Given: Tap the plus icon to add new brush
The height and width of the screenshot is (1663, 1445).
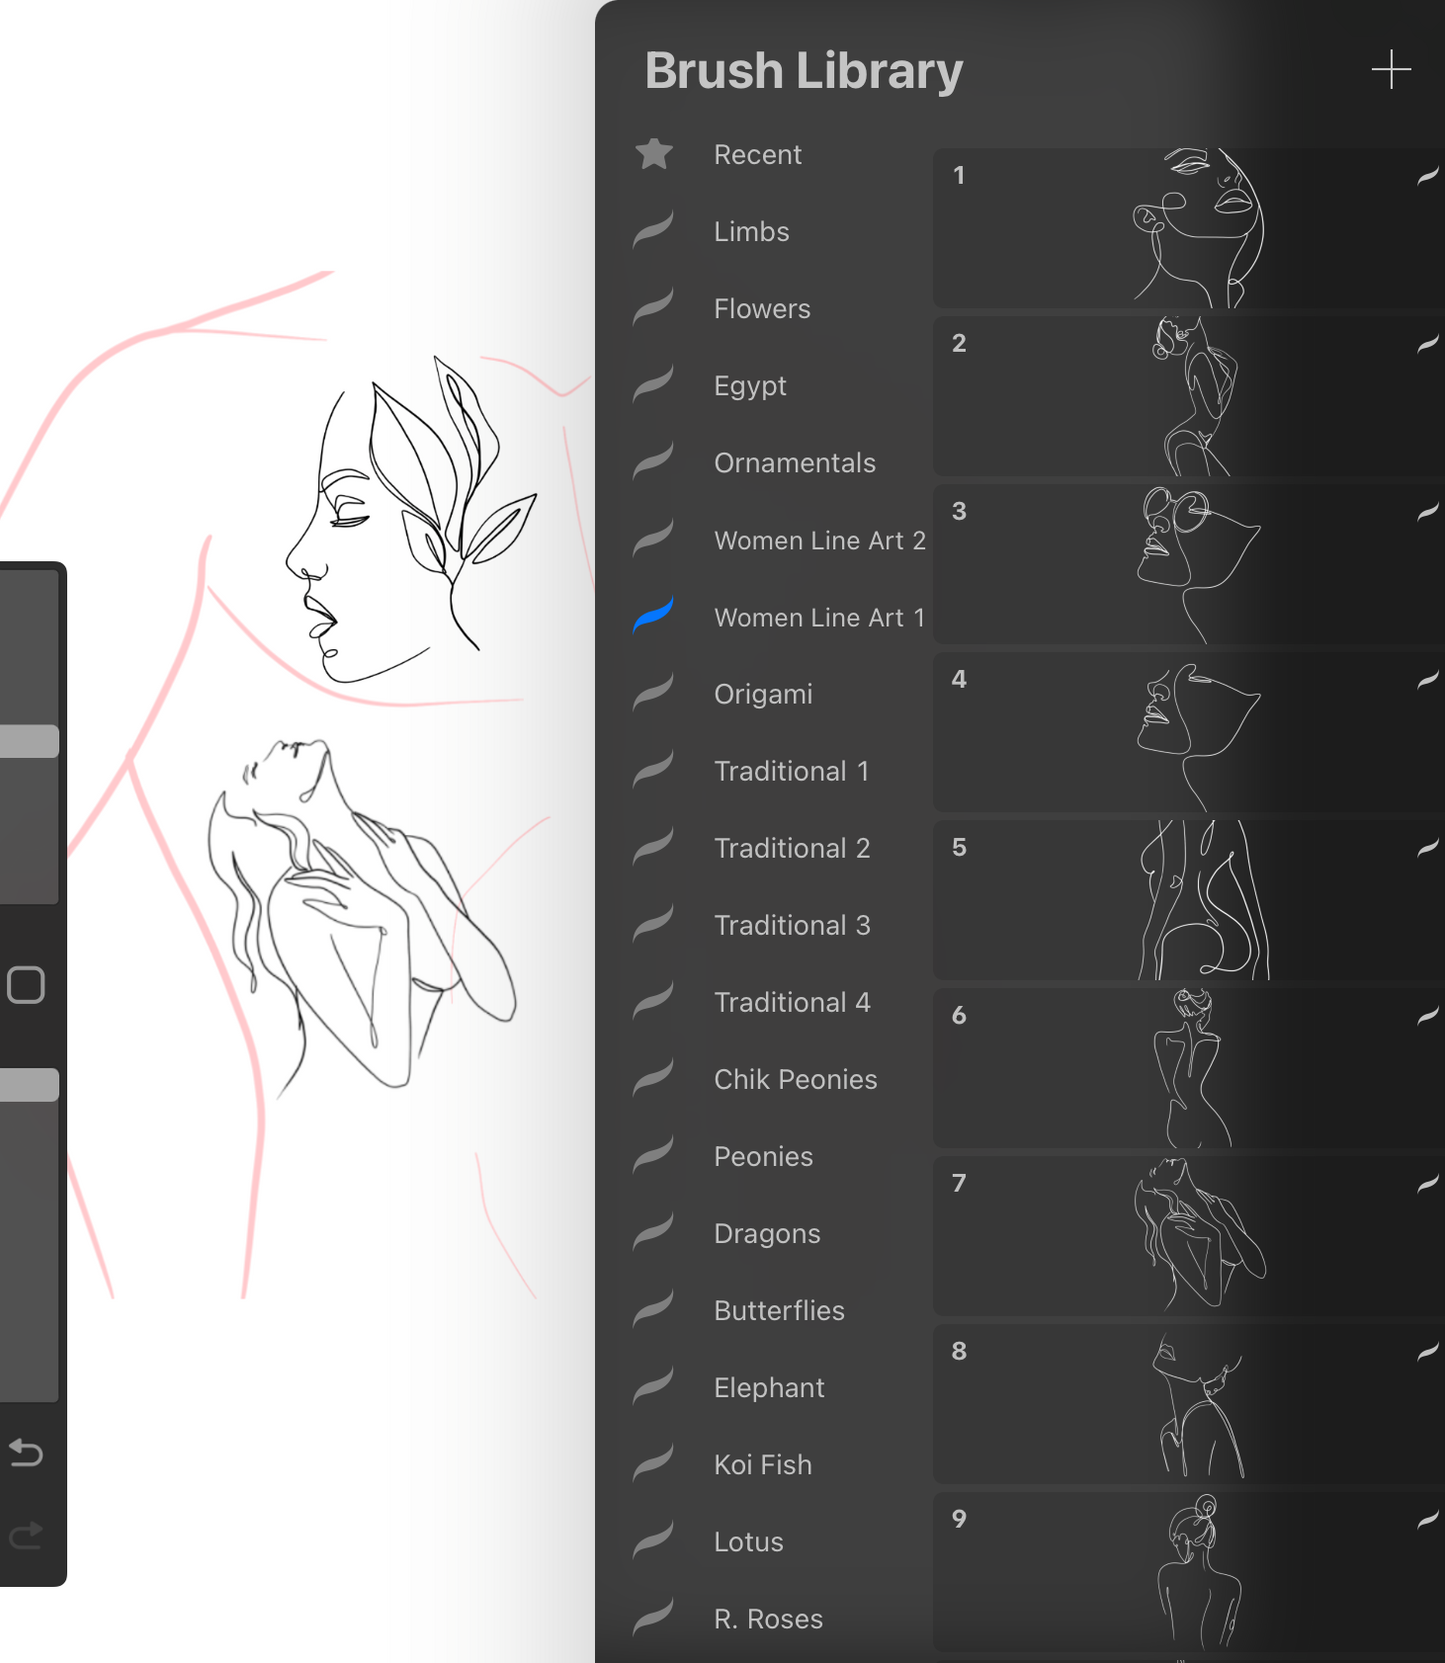Looking at the screenshot, I should (x=1390, y=70).
